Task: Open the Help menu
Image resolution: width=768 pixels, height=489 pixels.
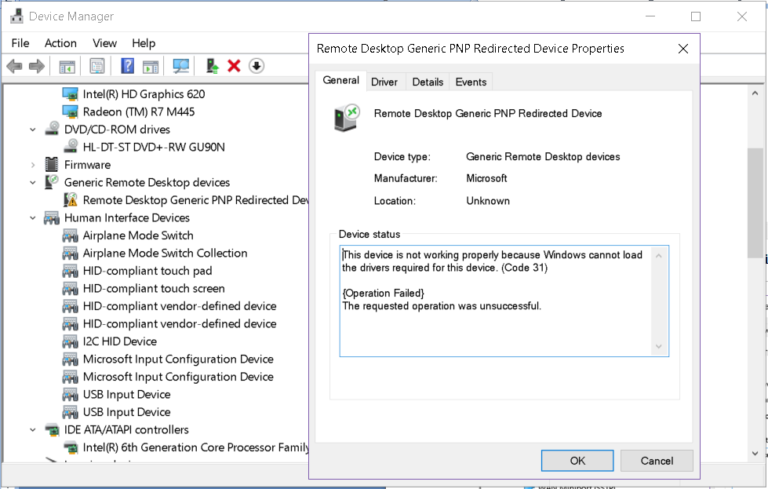Action: coord(144,43)
